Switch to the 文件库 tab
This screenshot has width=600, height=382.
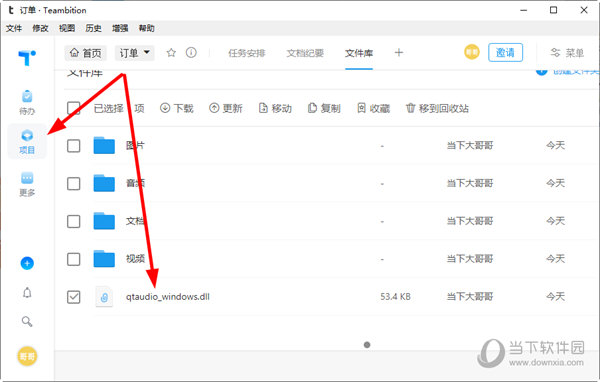coord(359,53)
